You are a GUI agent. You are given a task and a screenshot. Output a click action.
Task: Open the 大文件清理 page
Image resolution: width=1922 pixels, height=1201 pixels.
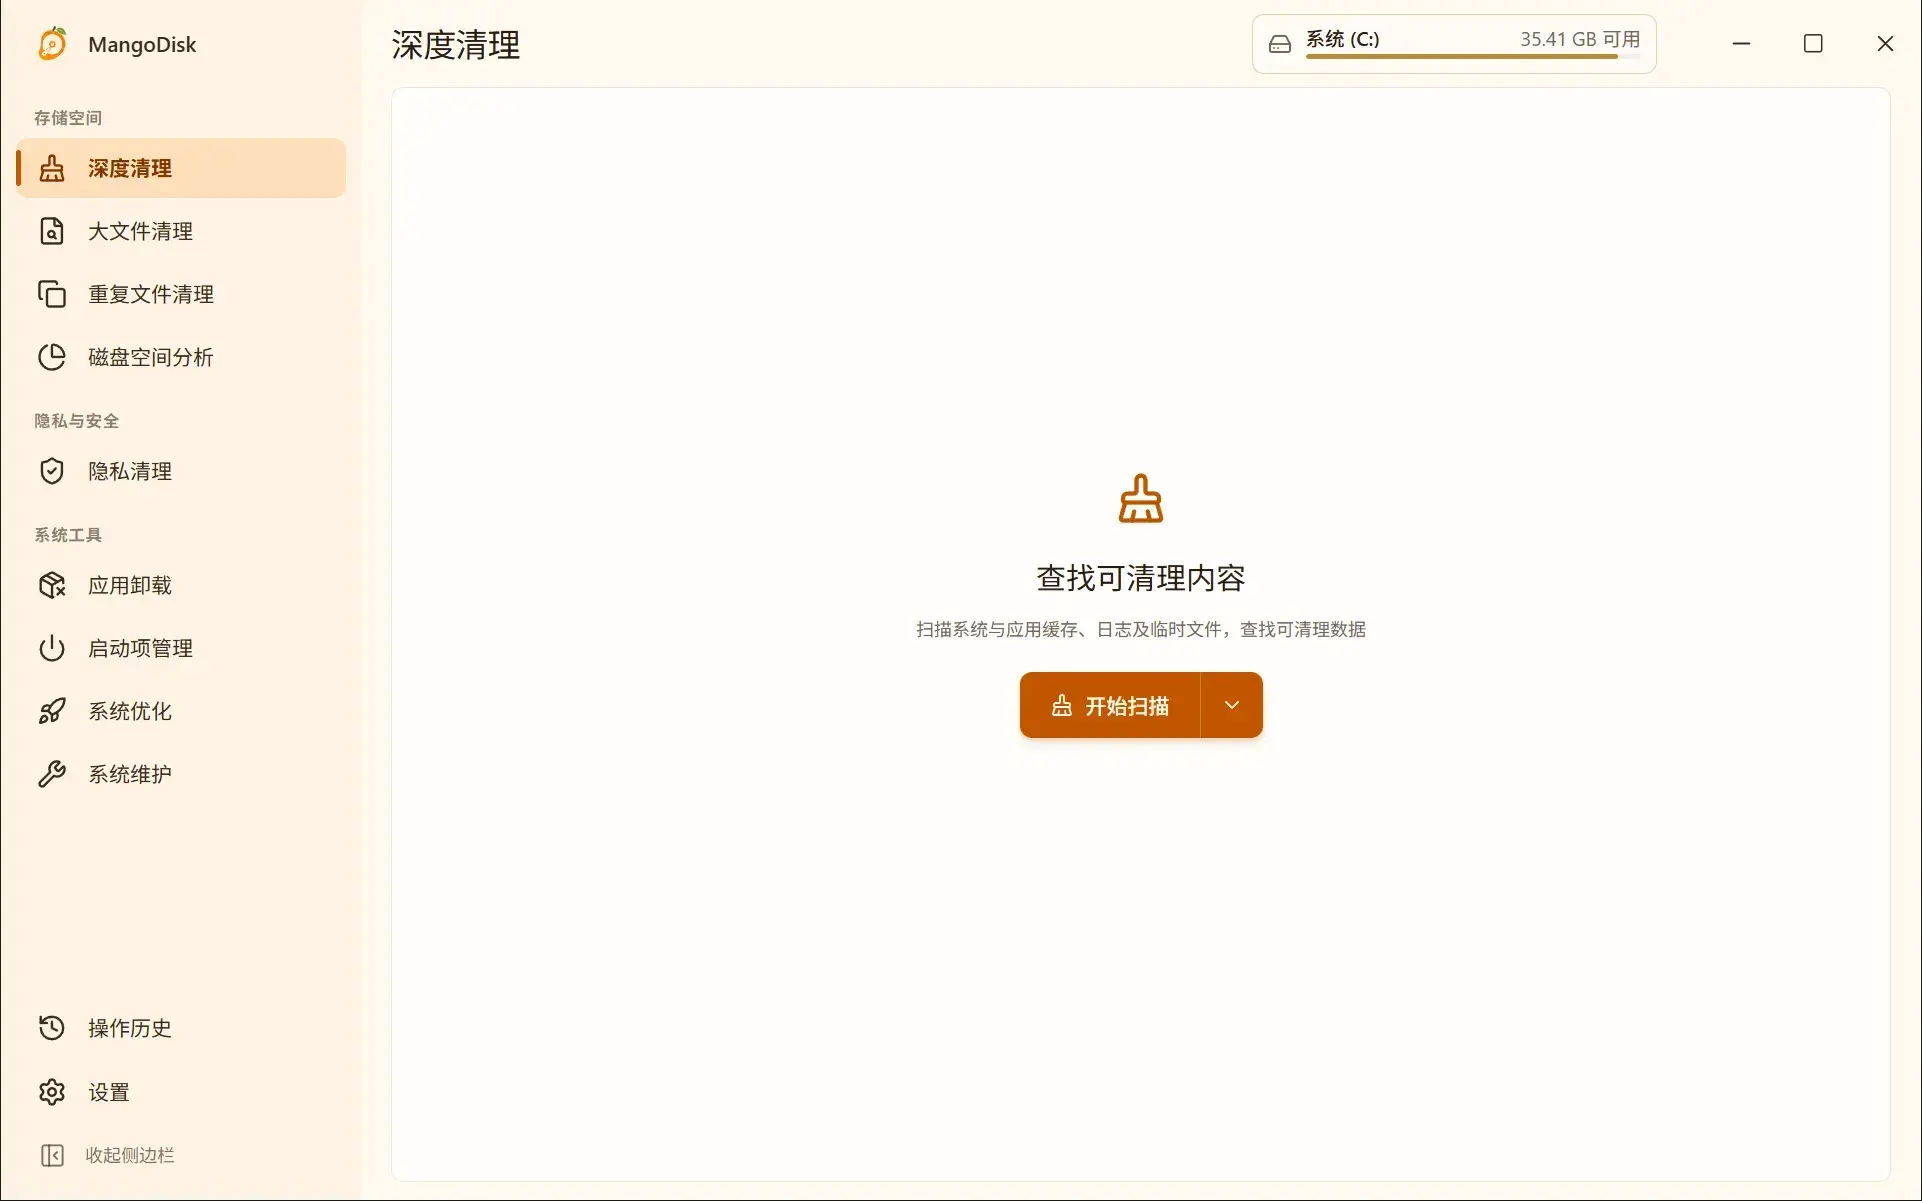(x=181, y=231)
